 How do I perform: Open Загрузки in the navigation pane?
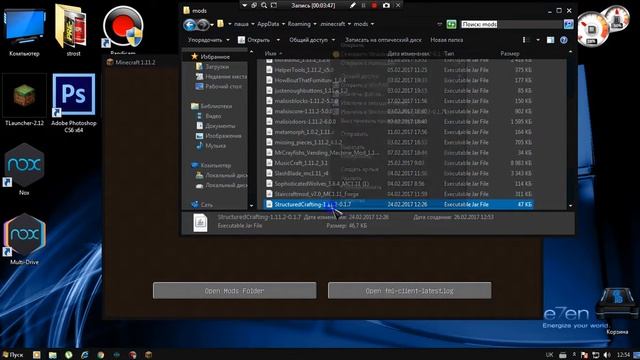[217, 67]
